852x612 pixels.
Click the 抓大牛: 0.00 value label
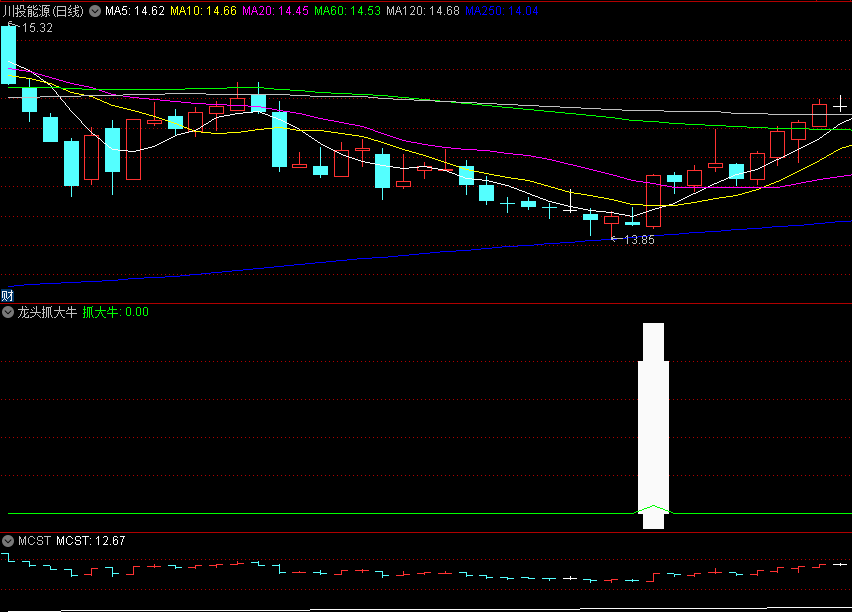click(x=116, y=312)
